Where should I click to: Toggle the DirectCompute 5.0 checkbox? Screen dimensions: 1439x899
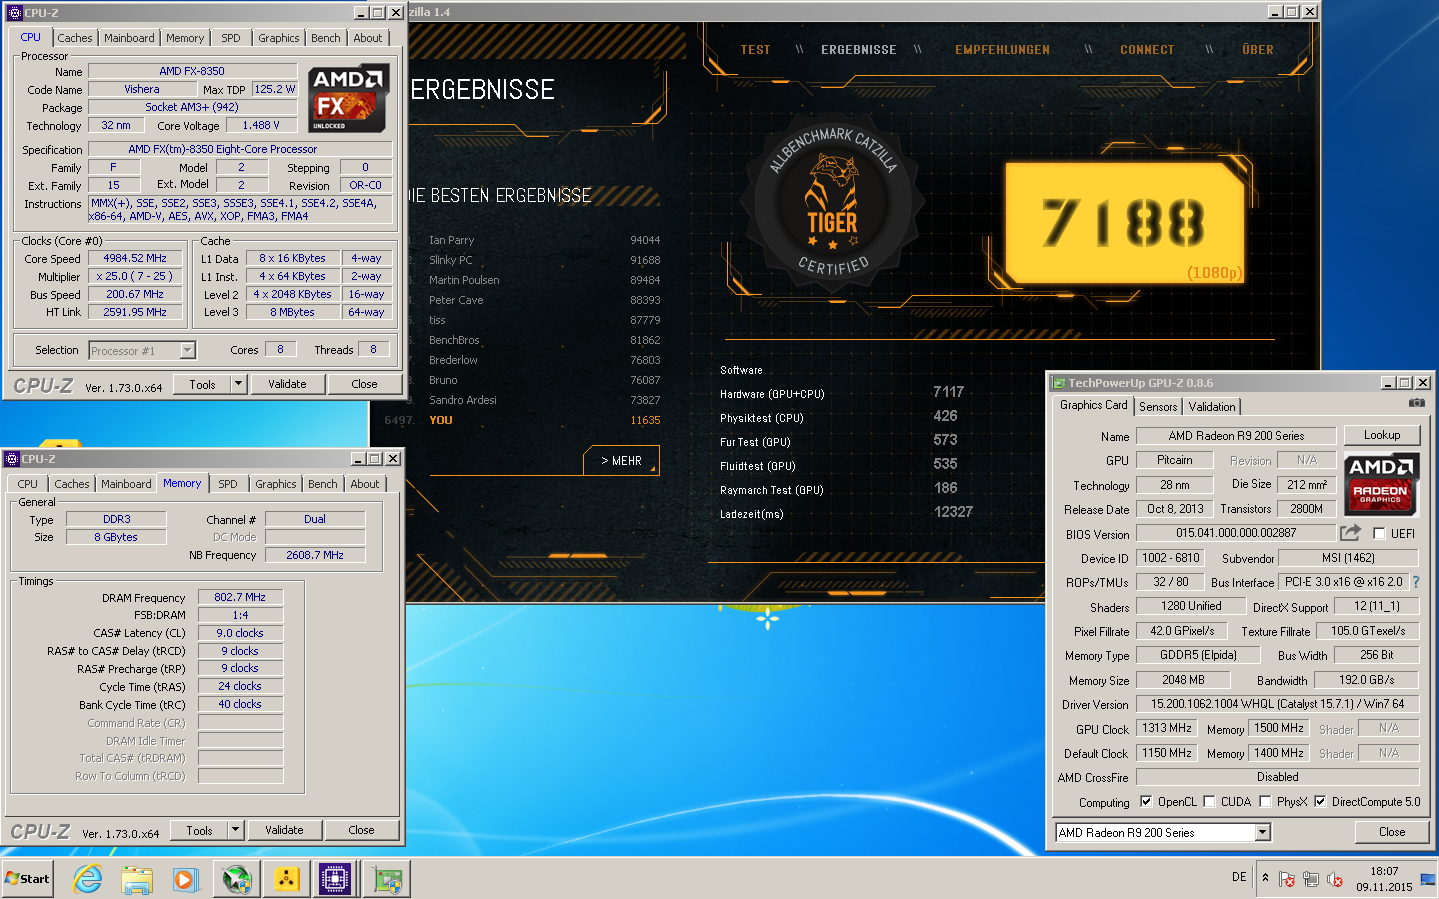coord(1320,801)
